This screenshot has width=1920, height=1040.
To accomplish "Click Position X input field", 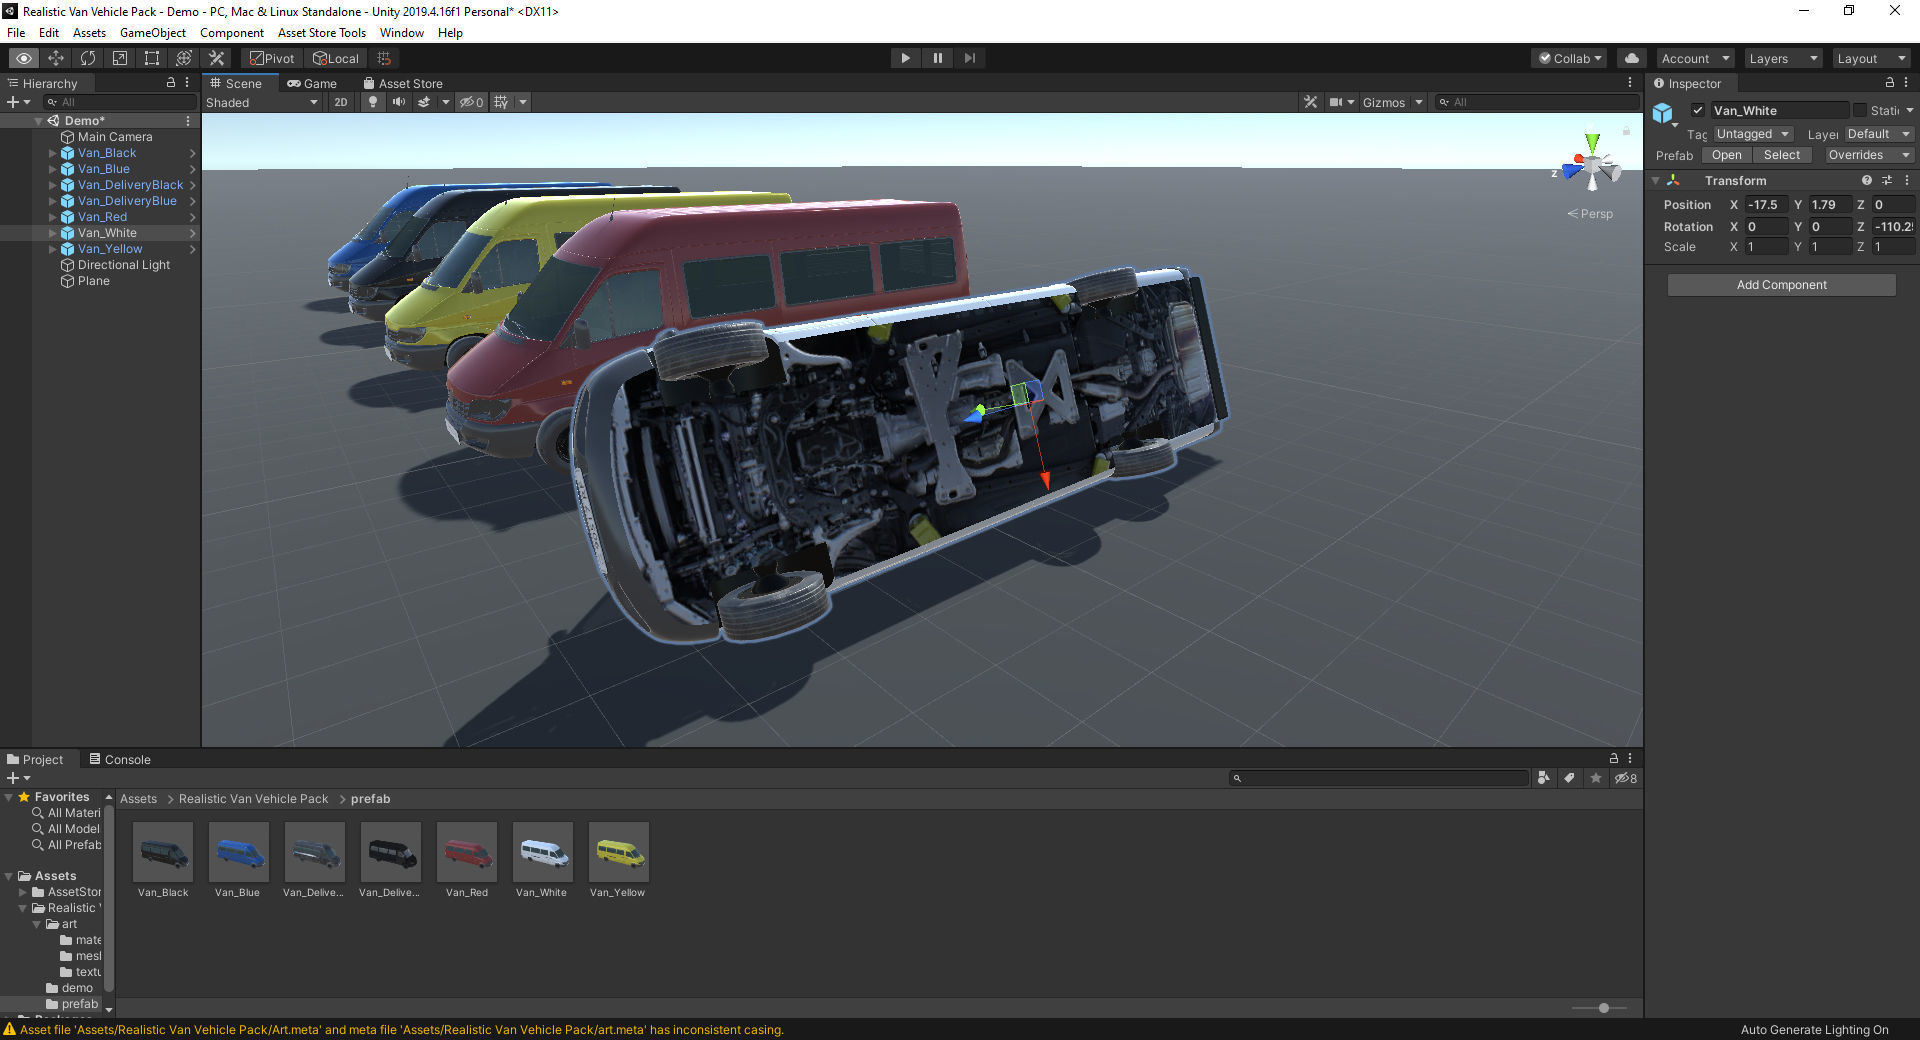I will tap(1766, 205).
